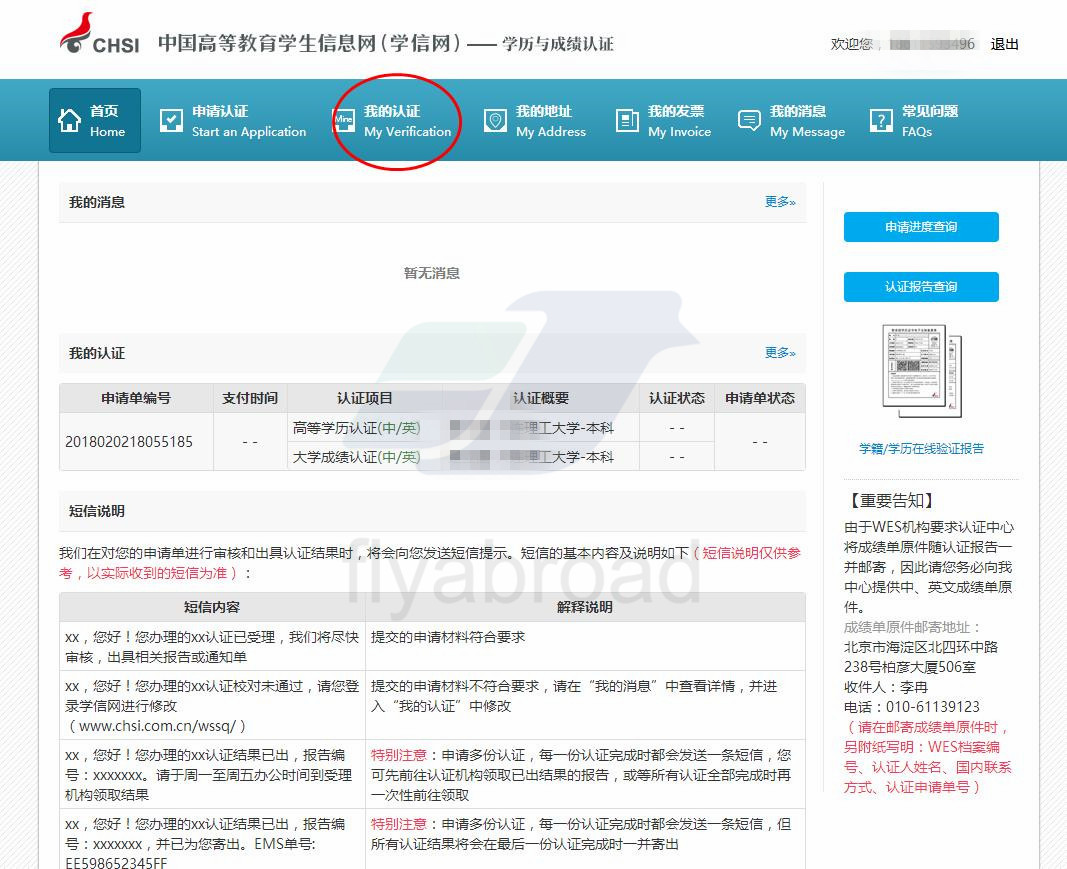Open the 我的认证 My Verification tab
Viewport: 1067px width, 869px height.
click(x=407, y=121)
